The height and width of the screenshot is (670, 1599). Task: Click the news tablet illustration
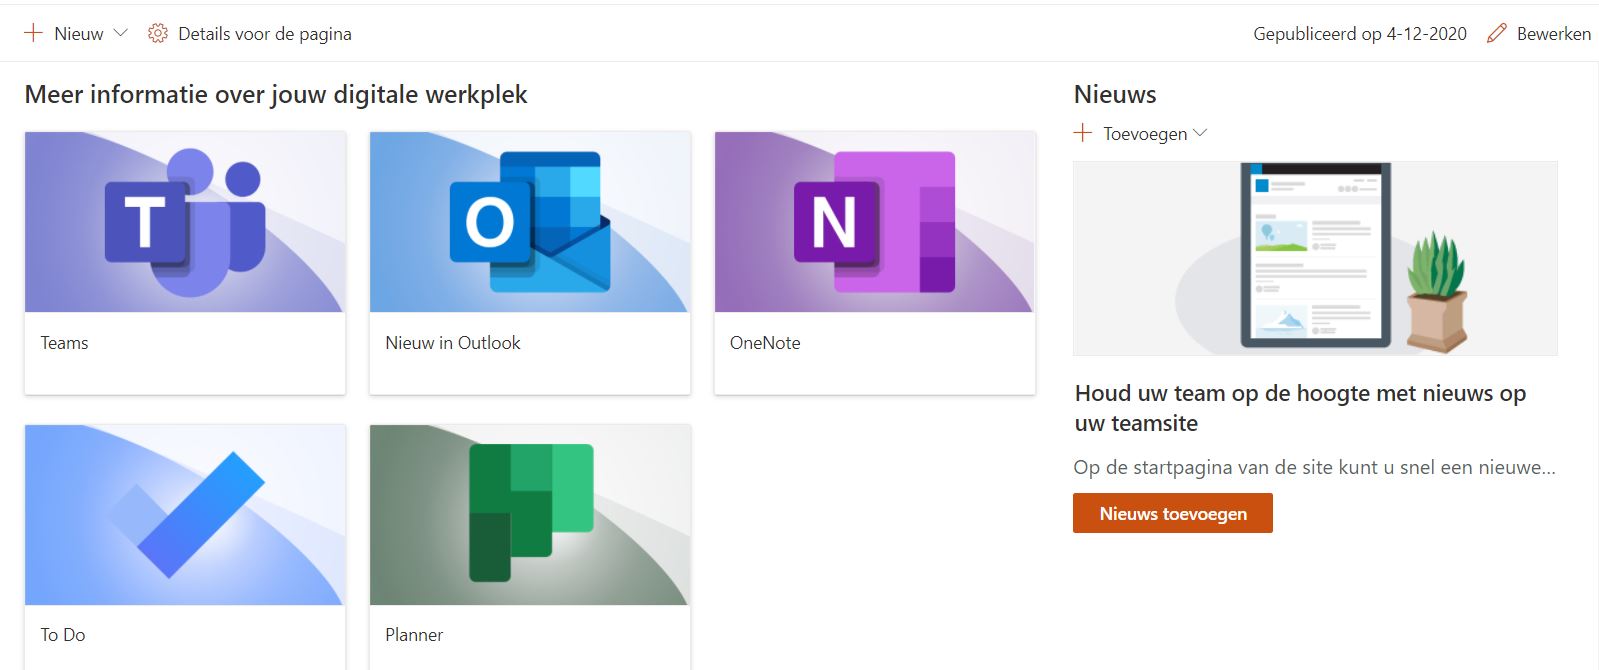pos(1315,258)
